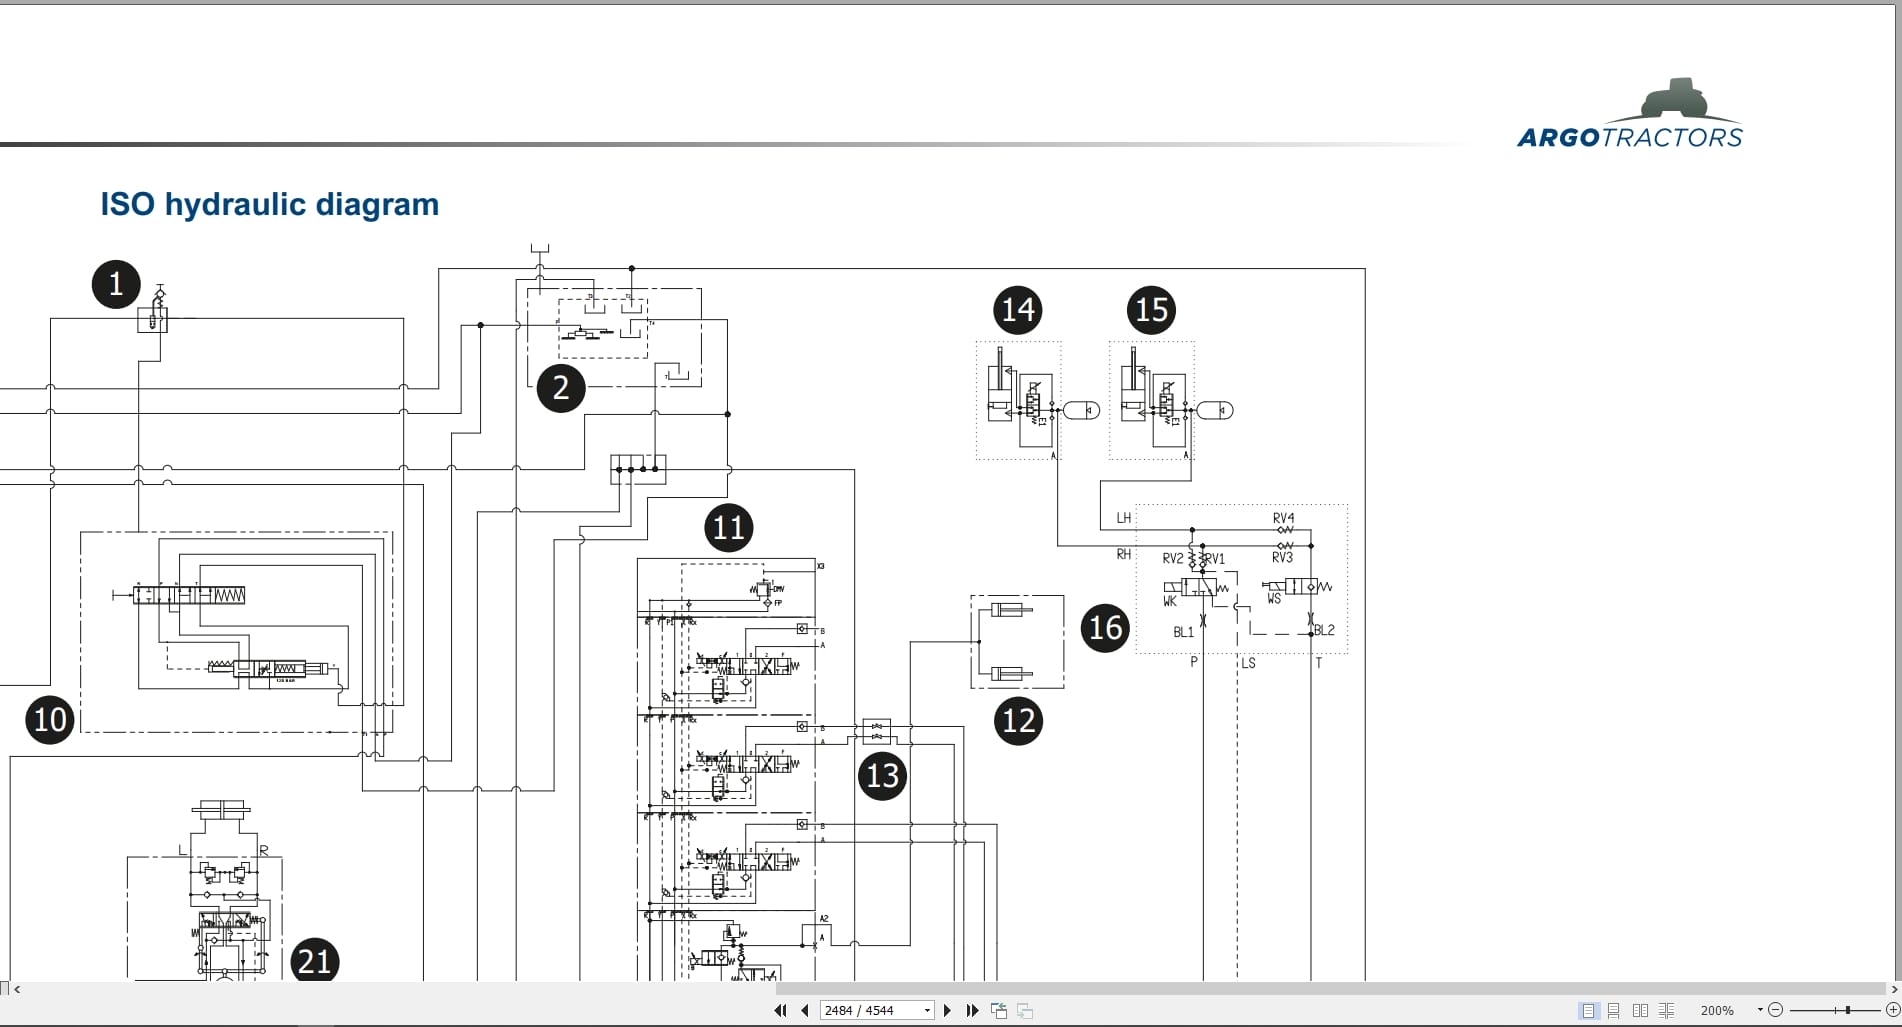Open the 200% zoom level dropdown
This screenshot has height=1027, width=1902.
(x=1760, y=1010)
